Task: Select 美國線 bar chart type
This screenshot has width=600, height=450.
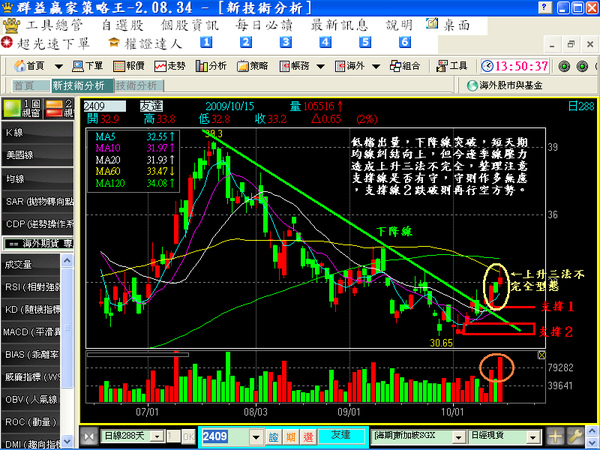Action: (x=38, y=155)
